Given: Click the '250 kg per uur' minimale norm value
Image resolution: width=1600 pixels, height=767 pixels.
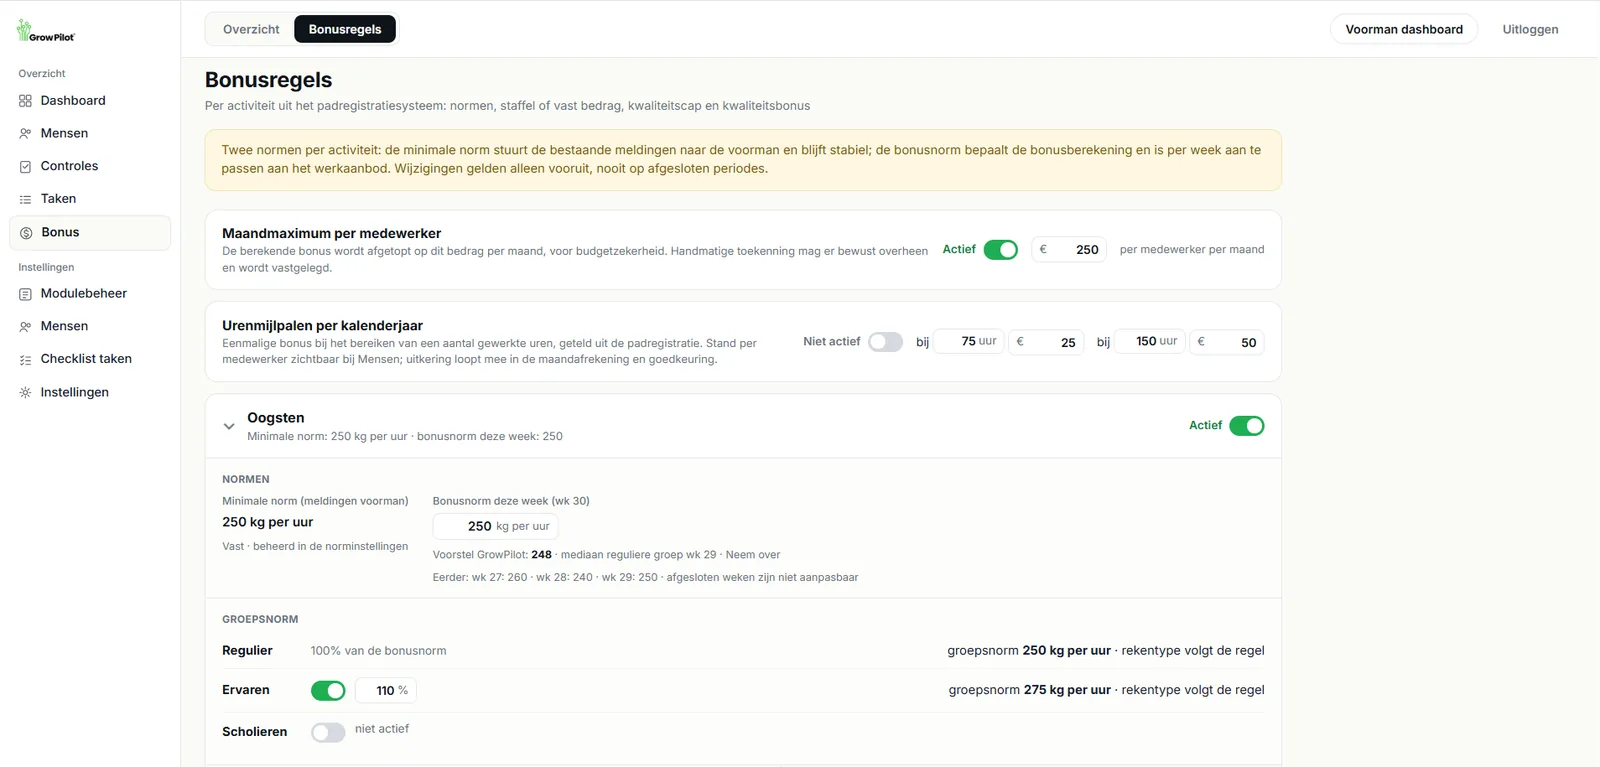Looking at the screenshot, I should [268, 522].
